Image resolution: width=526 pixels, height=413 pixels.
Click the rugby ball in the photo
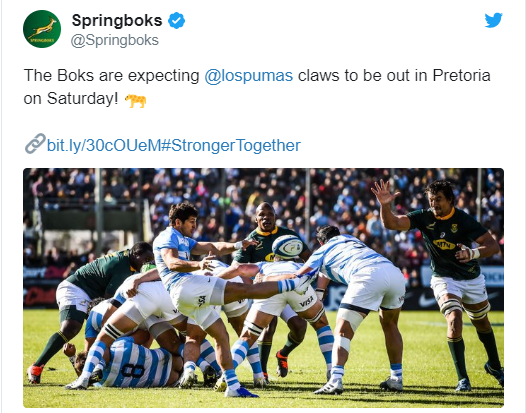point(287,247)
